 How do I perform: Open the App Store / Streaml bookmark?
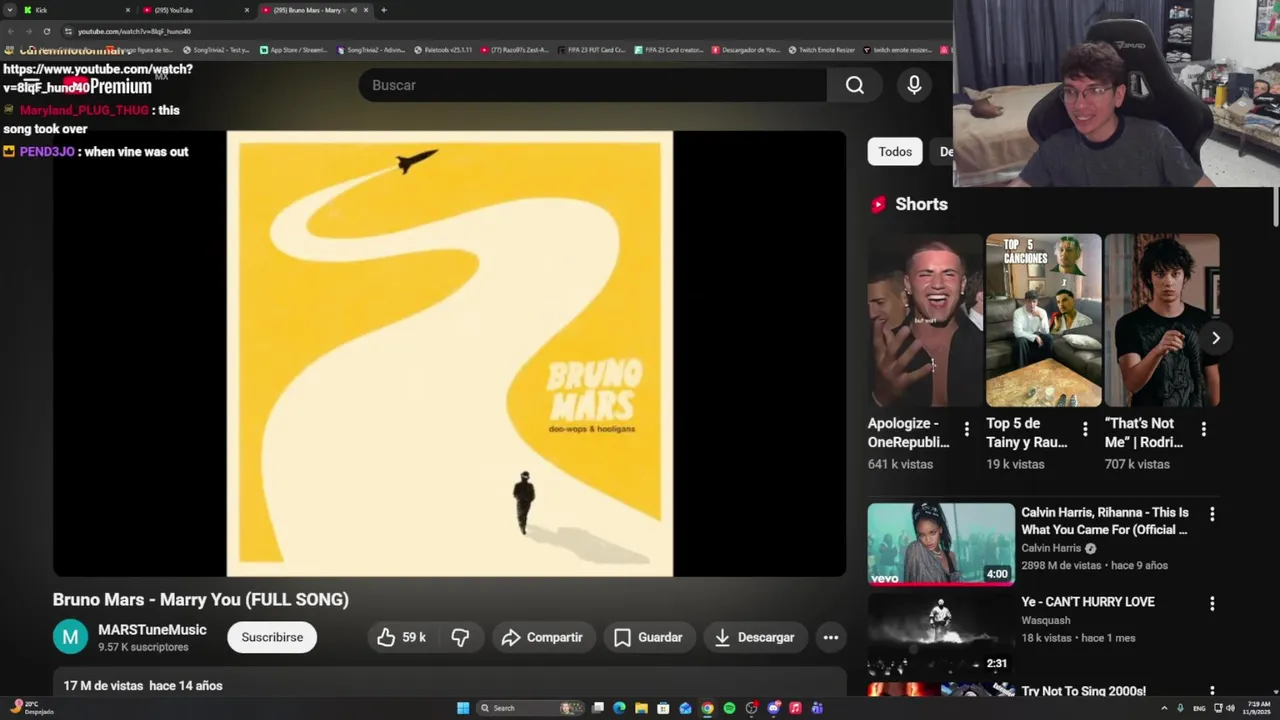[293, 49]
